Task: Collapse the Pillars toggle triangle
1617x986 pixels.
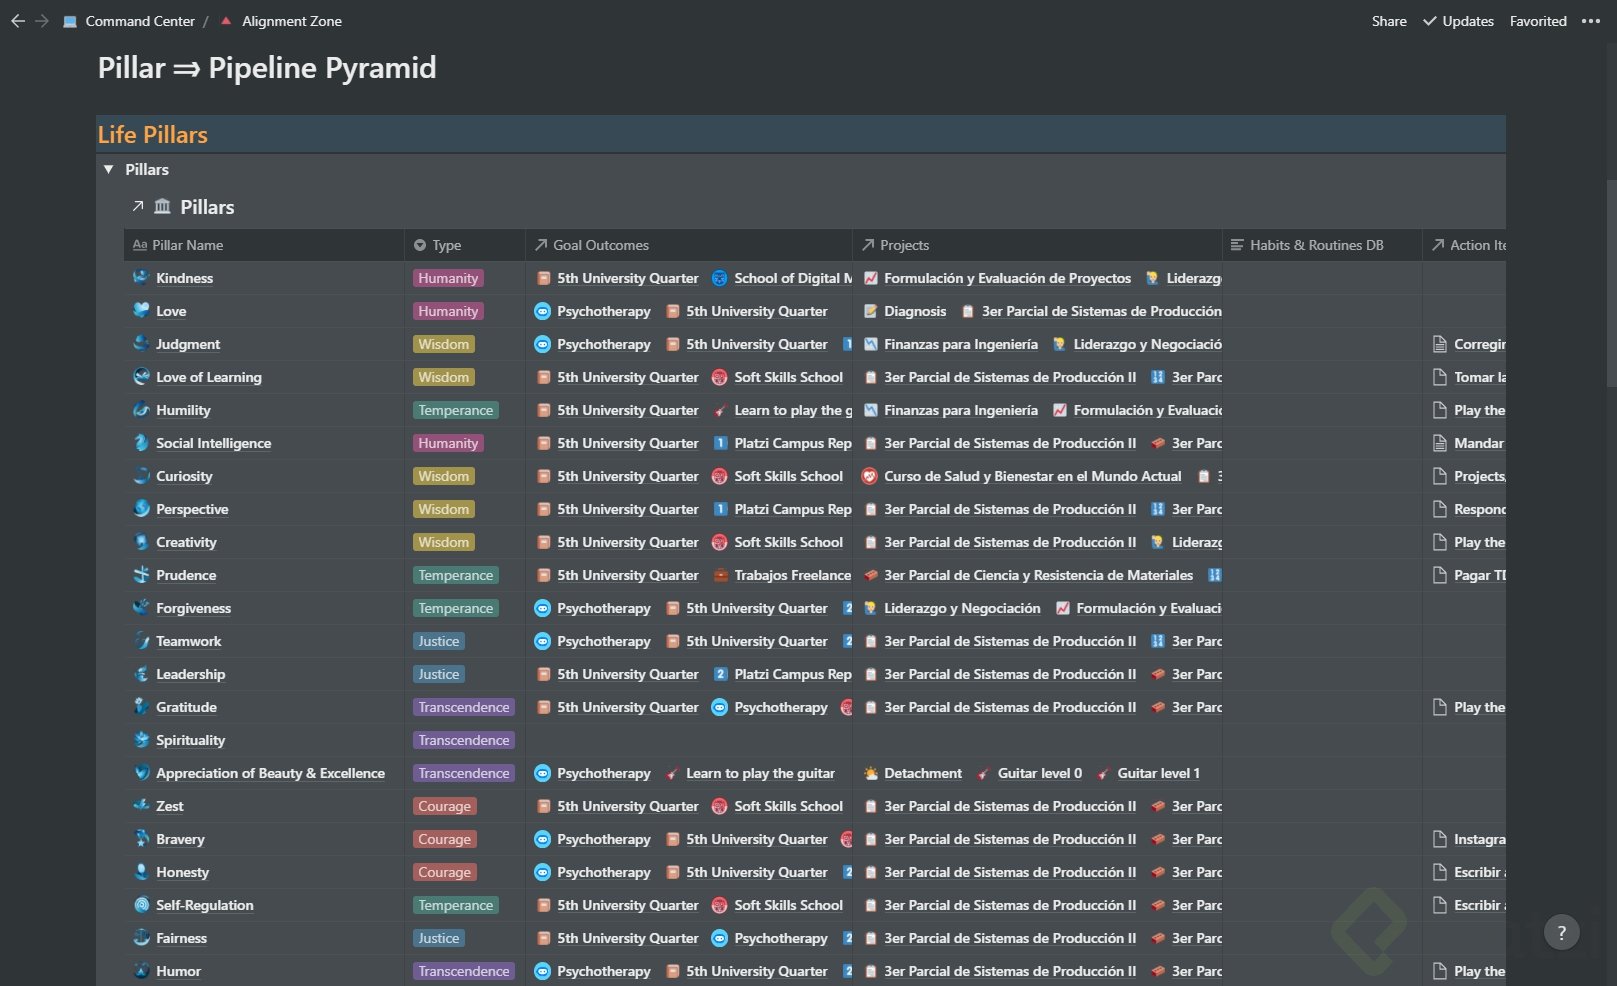Action: coord(109,170)
